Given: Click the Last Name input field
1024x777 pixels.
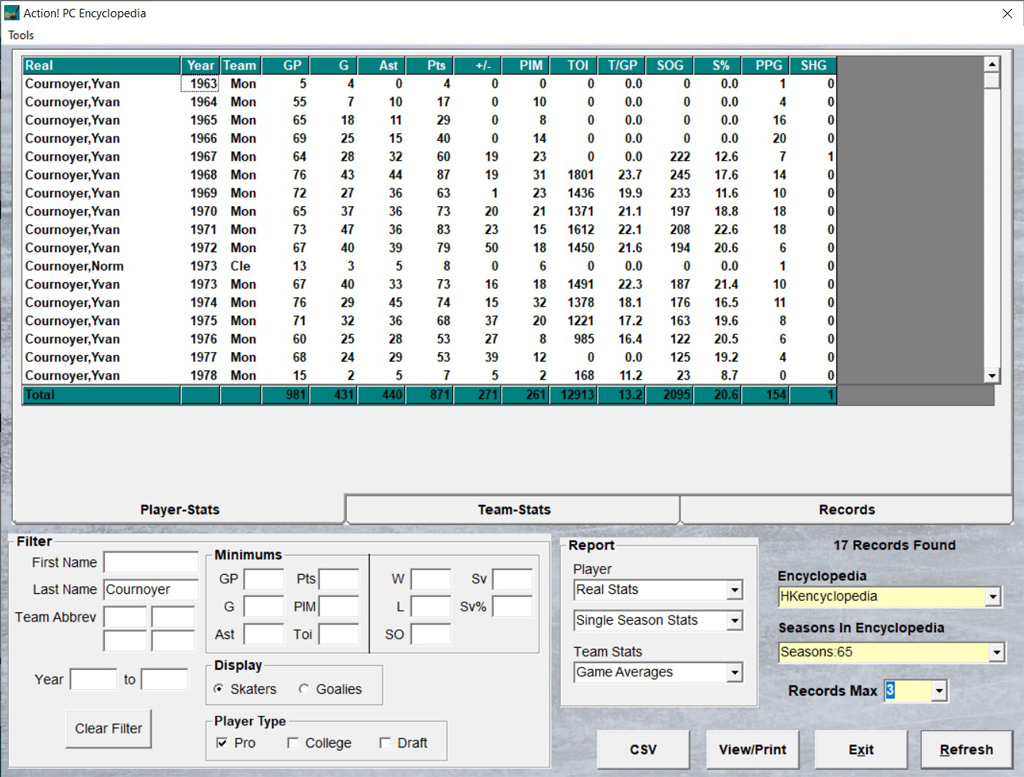Looking at the screenshot, I should click(151, 590).
